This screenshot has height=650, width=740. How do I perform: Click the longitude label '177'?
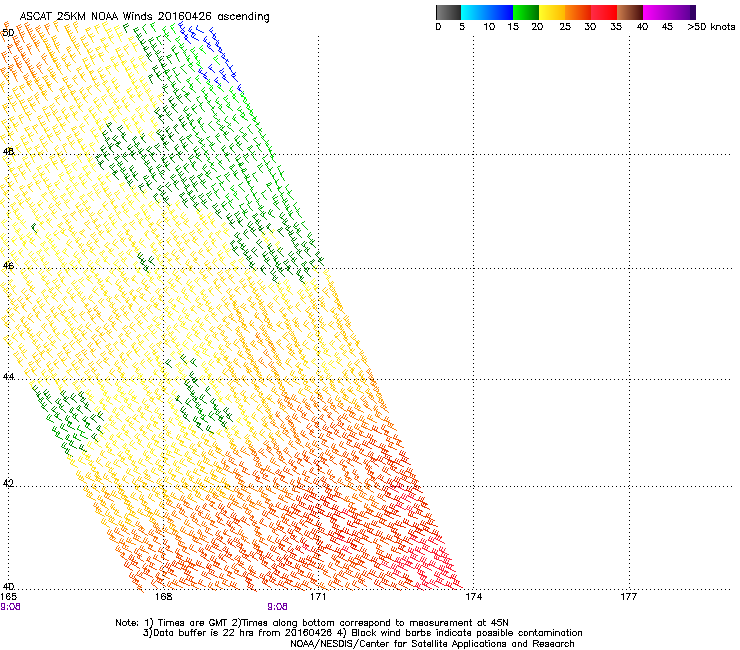coord(628,597)
